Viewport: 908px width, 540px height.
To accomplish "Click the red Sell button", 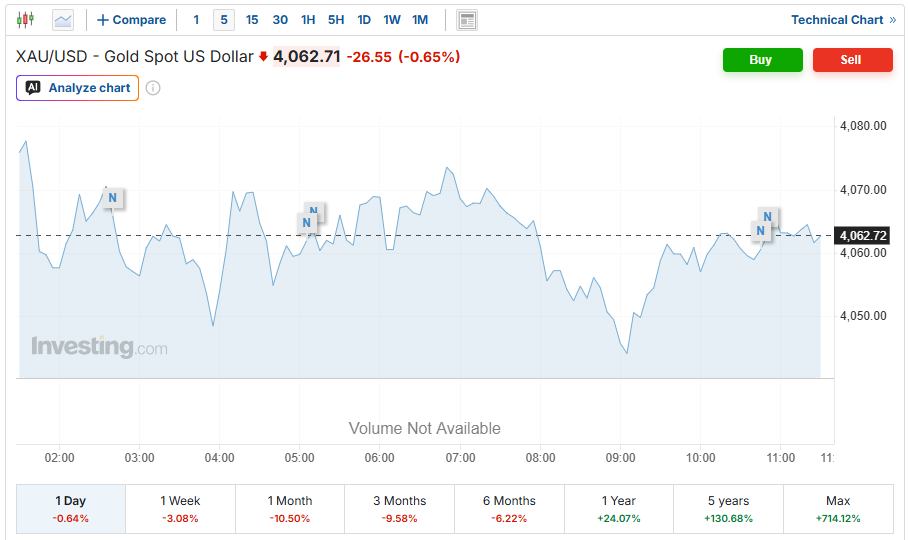I will click(x=852, y=60).
